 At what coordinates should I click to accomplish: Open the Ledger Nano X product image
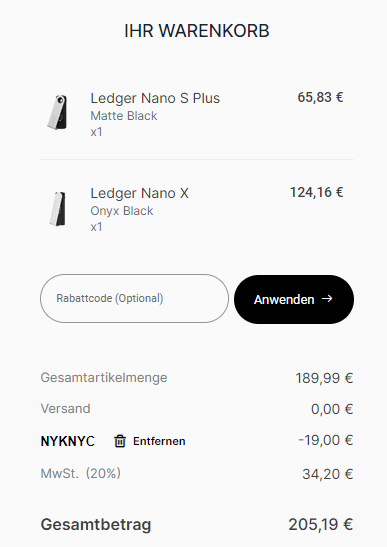point(58,208)
